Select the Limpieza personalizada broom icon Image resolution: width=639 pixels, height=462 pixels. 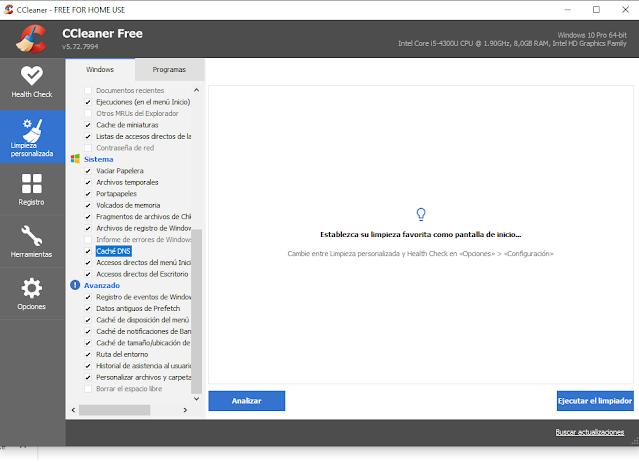click(x=33, y=130)
